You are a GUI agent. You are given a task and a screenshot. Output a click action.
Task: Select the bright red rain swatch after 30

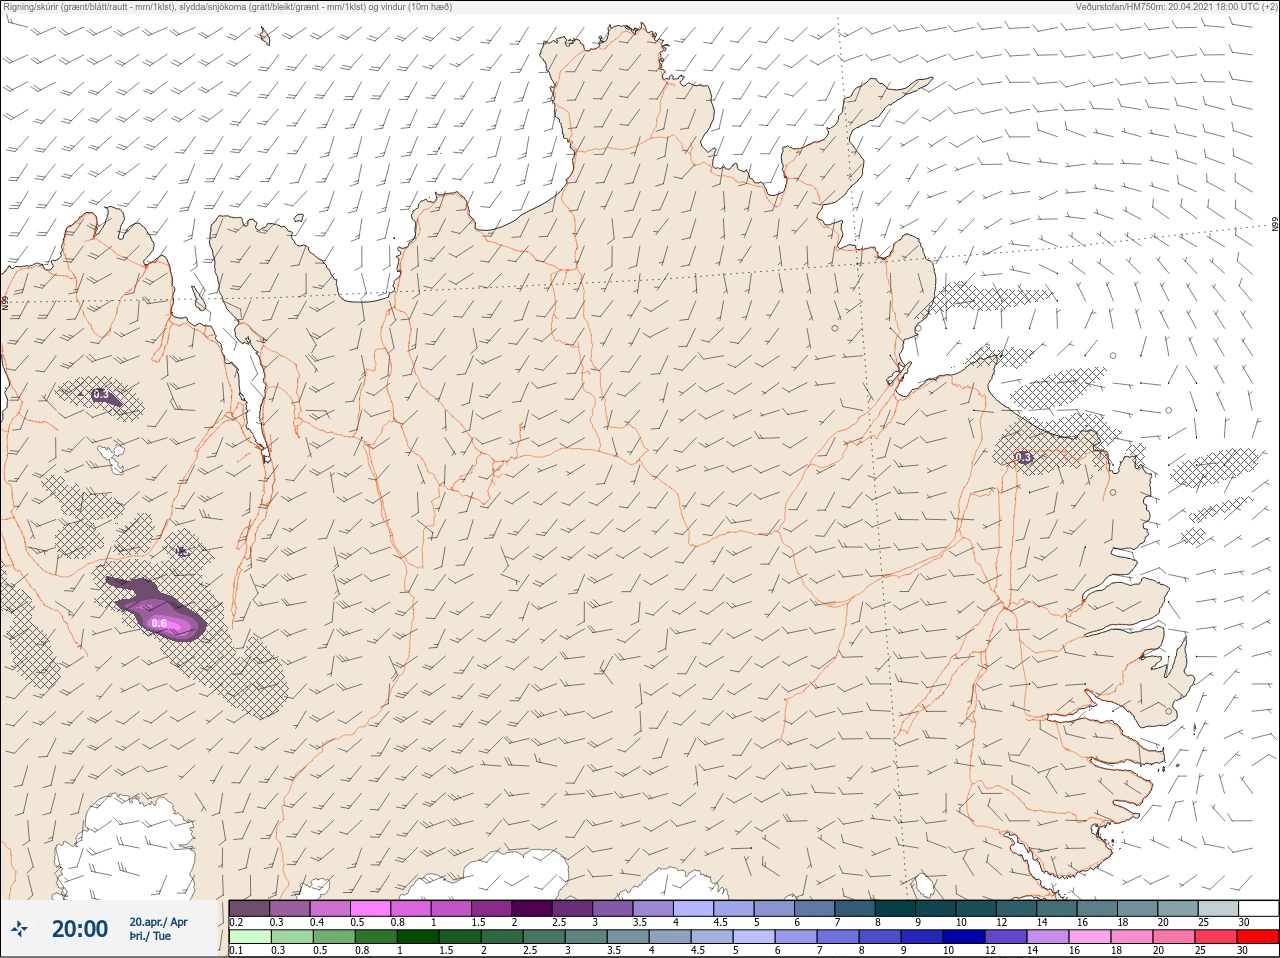(1258, 937)
